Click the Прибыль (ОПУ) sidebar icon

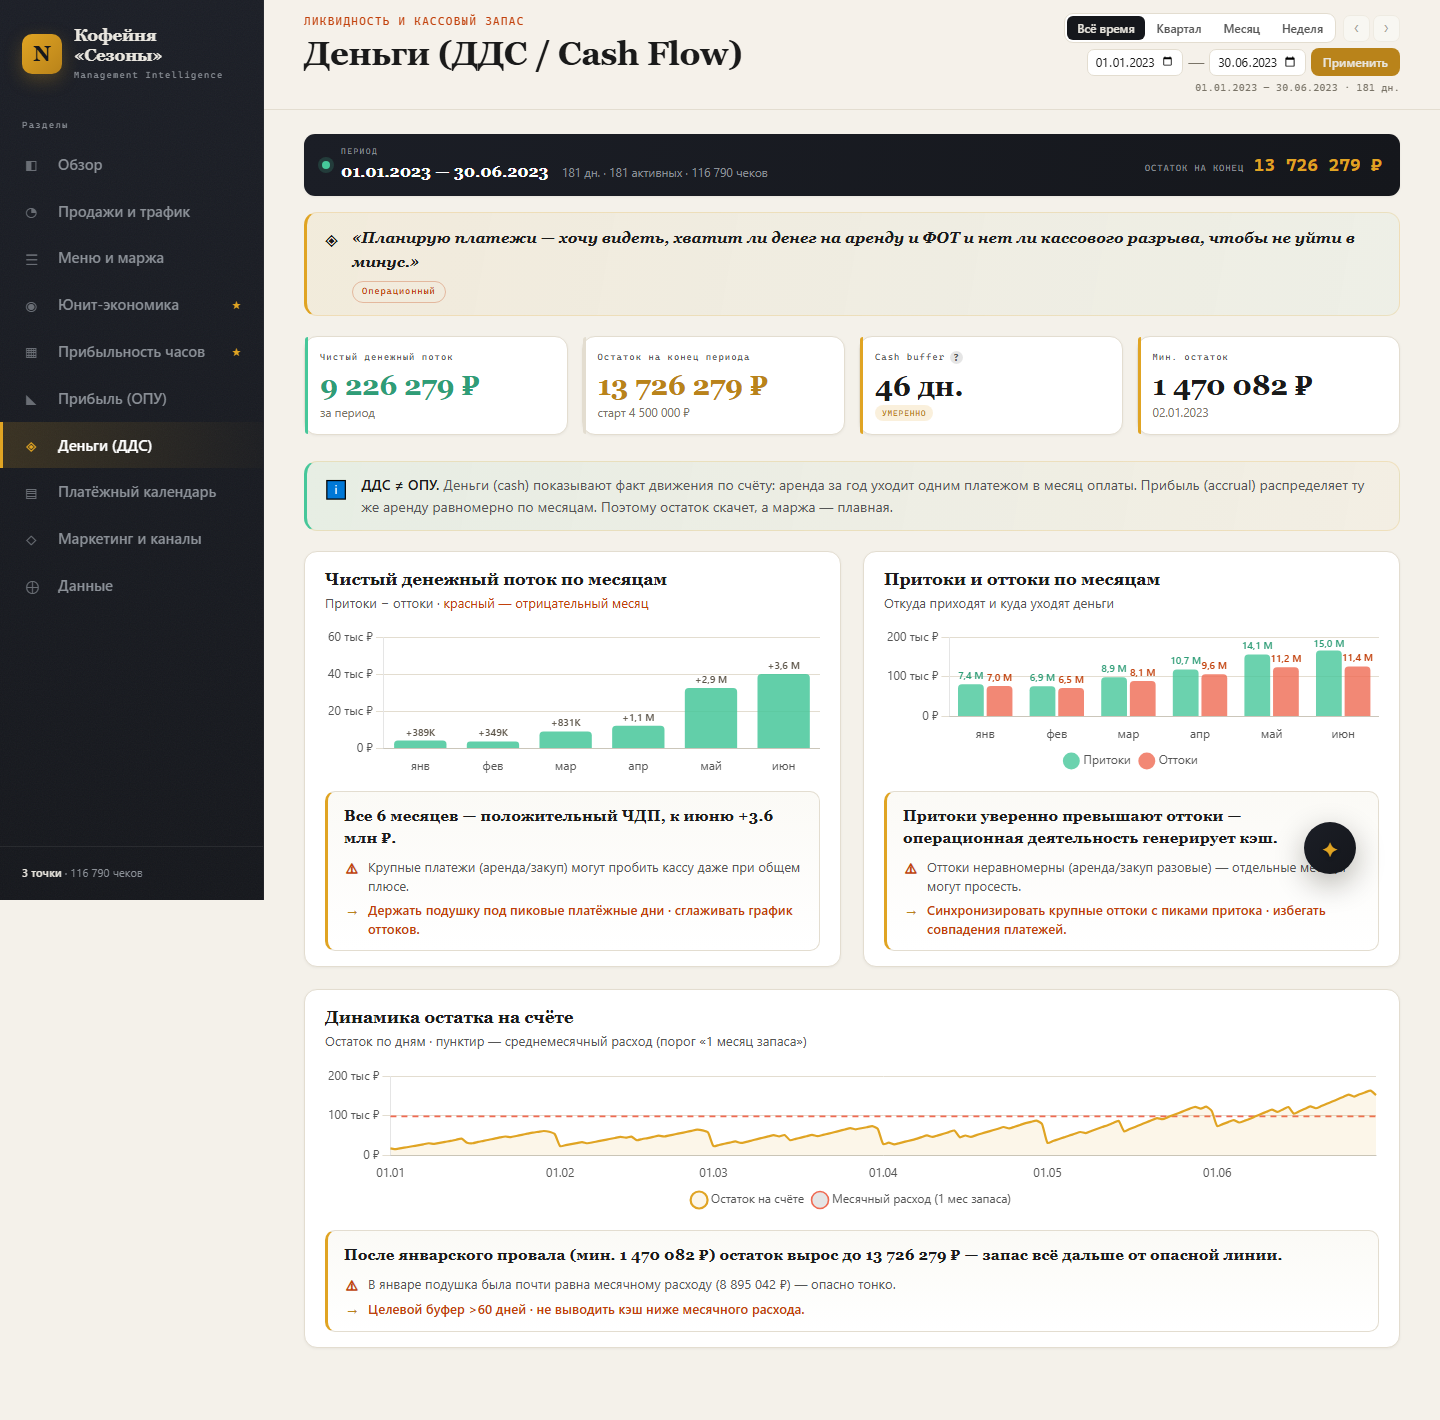pyautogui.click(x=31, y=400)
